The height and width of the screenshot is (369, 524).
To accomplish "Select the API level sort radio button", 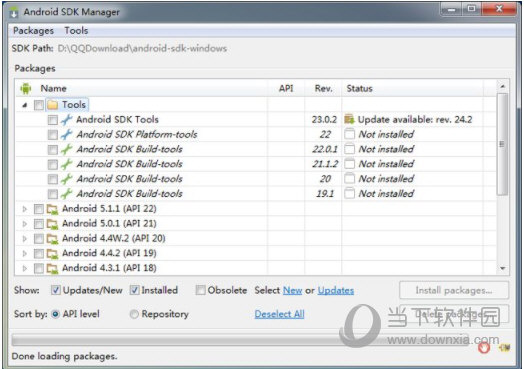I will 56,314.
